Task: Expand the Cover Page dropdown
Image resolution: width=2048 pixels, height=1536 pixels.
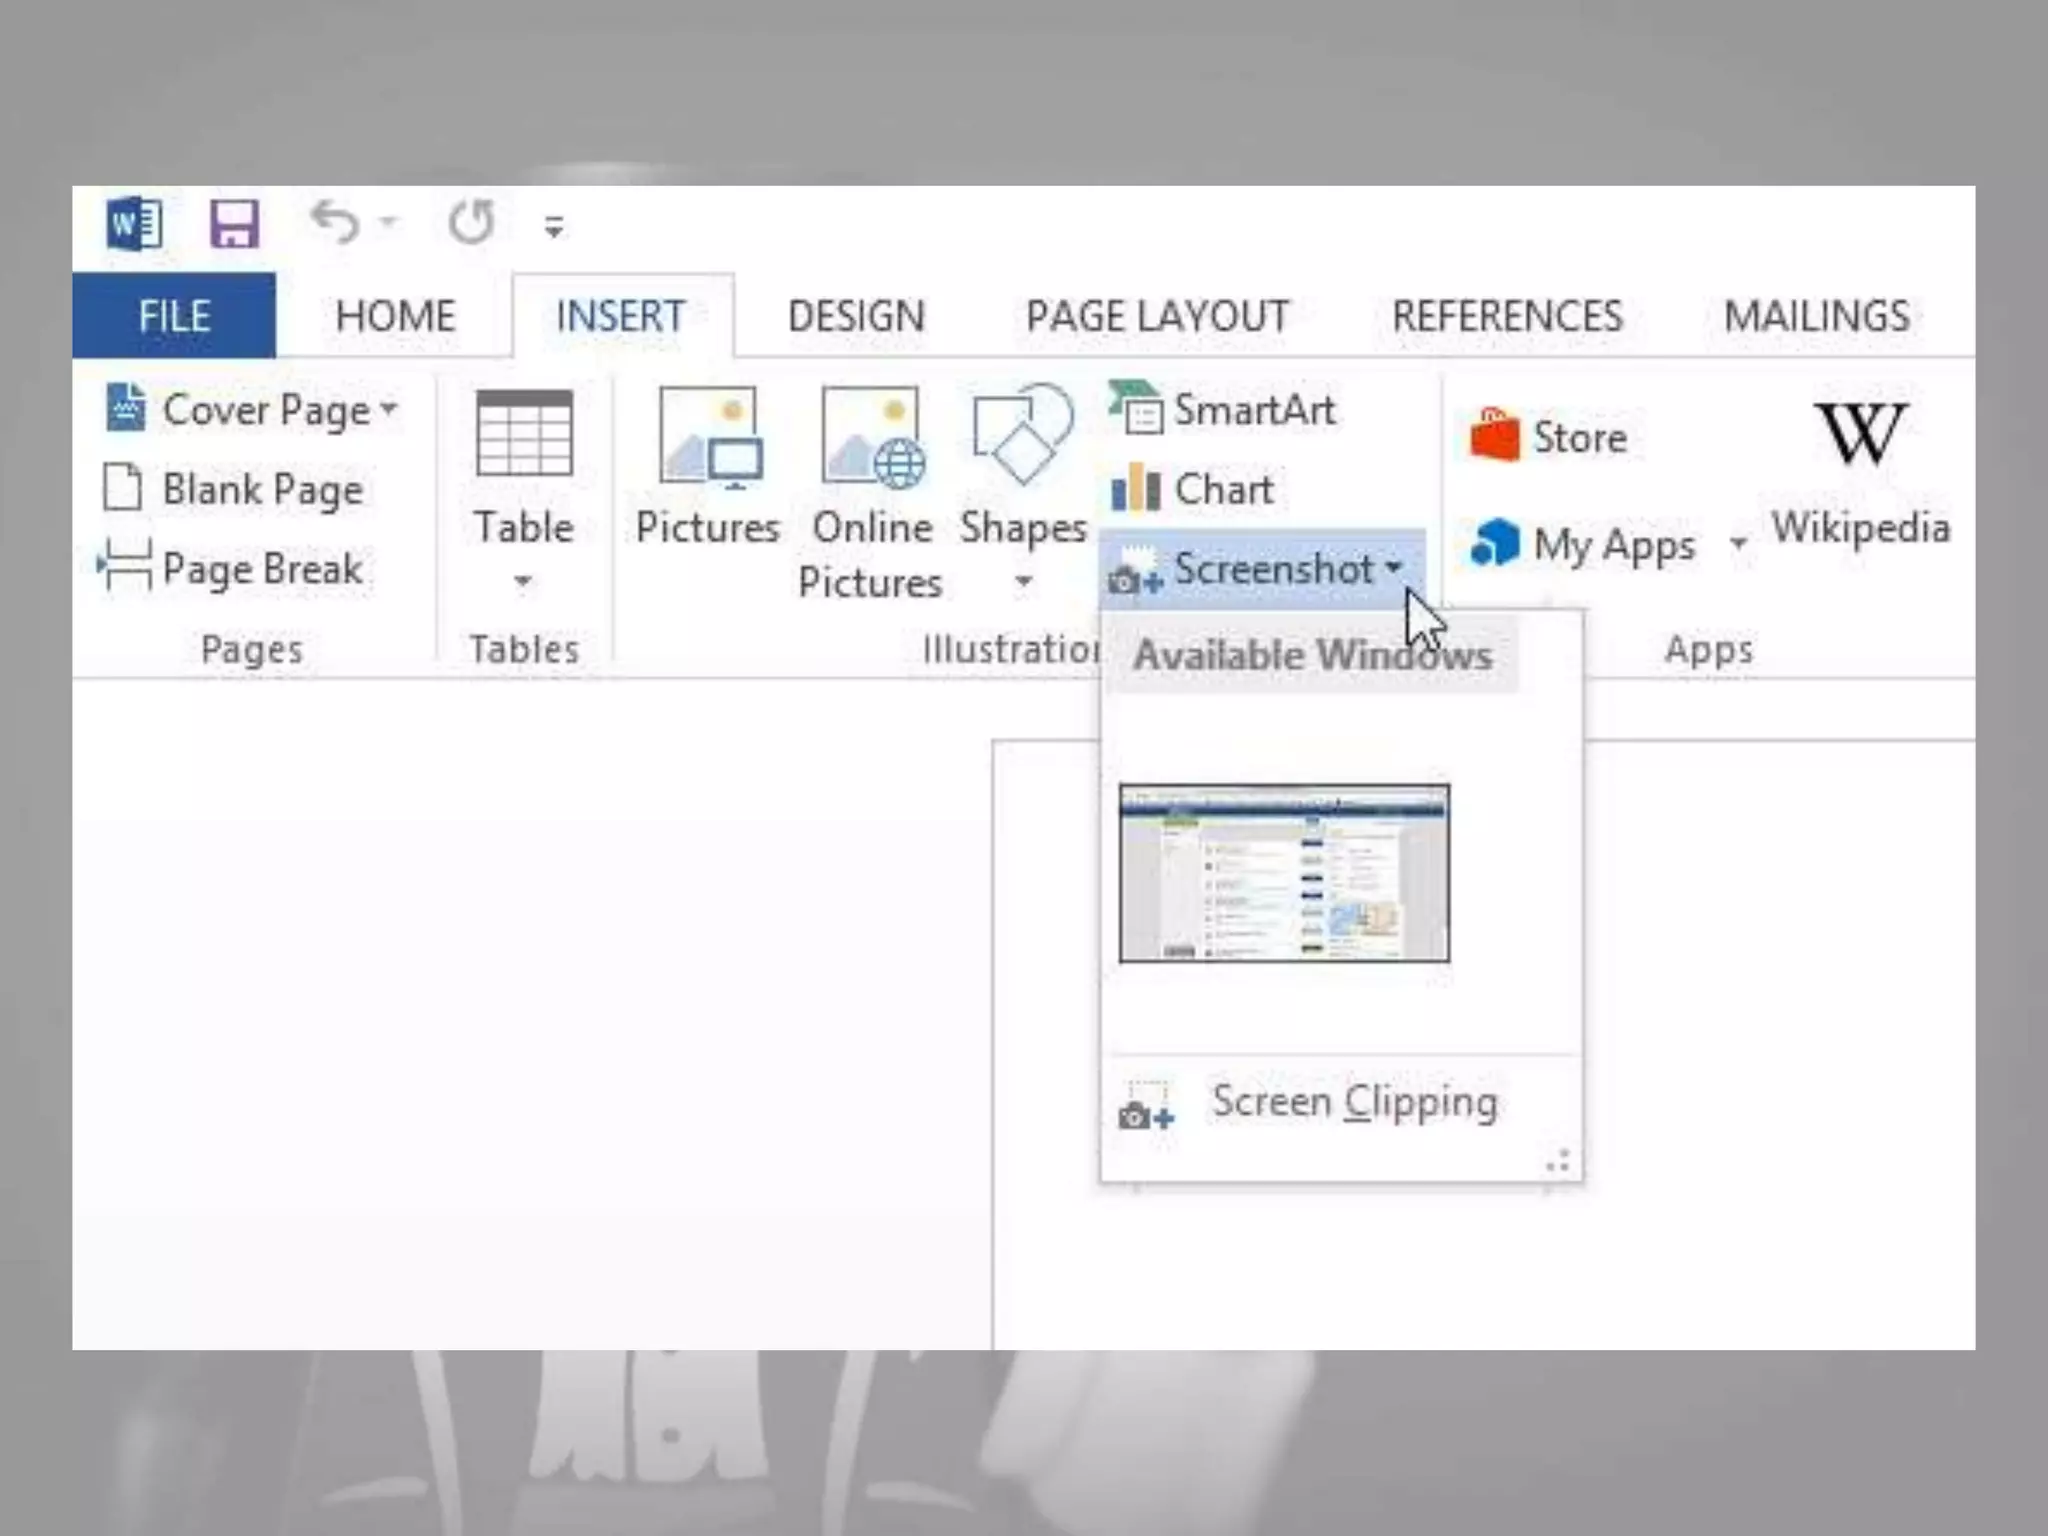Action: pos(389,409)
